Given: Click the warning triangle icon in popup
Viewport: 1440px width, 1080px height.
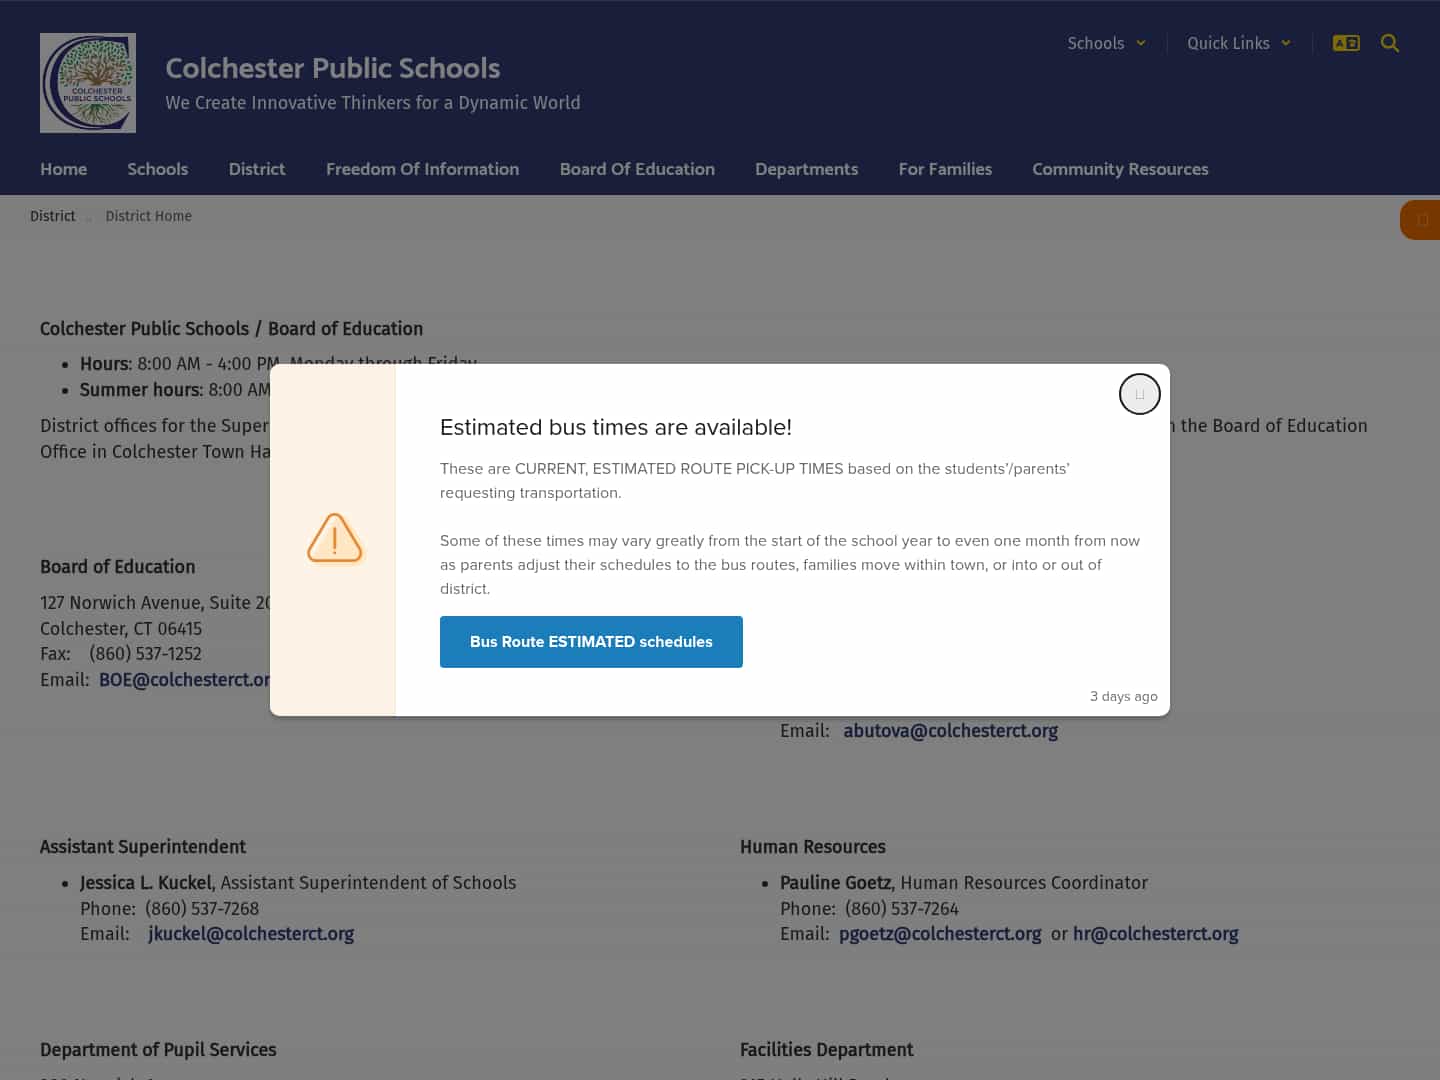Looking at the screenshot, I should tap(334, 538).
